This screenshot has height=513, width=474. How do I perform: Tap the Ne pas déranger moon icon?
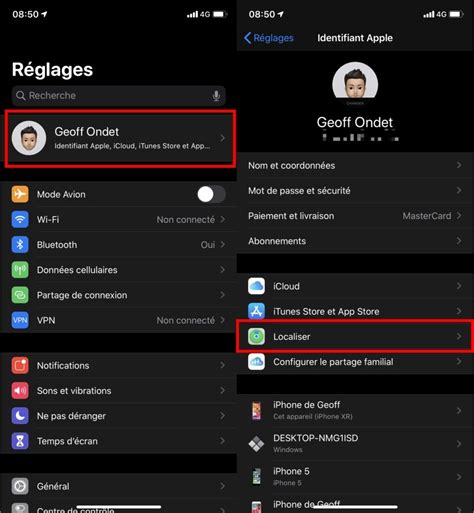pos(20,416)
